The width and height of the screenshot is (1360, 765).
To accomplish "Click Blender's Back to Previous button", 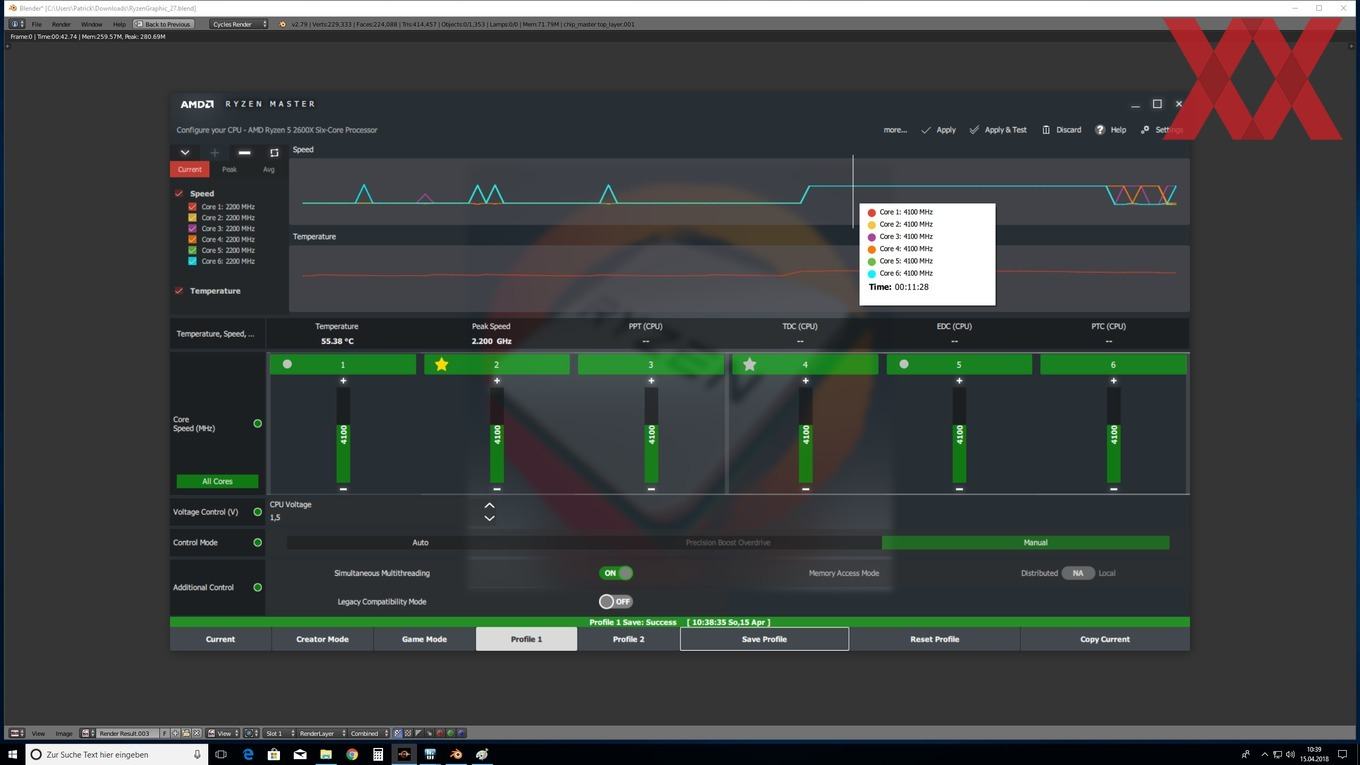I will point(163,24).
